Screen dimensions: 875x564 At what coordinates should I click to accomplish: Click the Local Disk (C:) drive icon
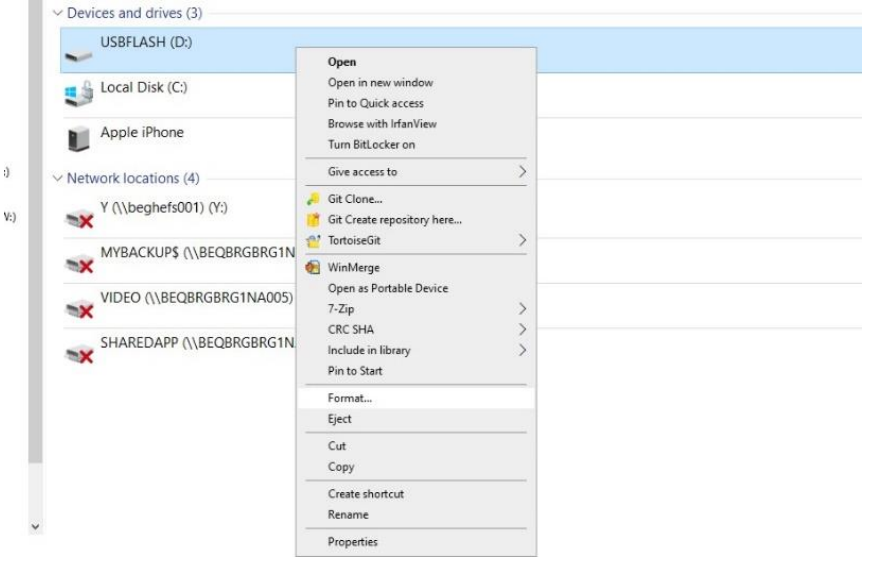(x=78, y=94)
